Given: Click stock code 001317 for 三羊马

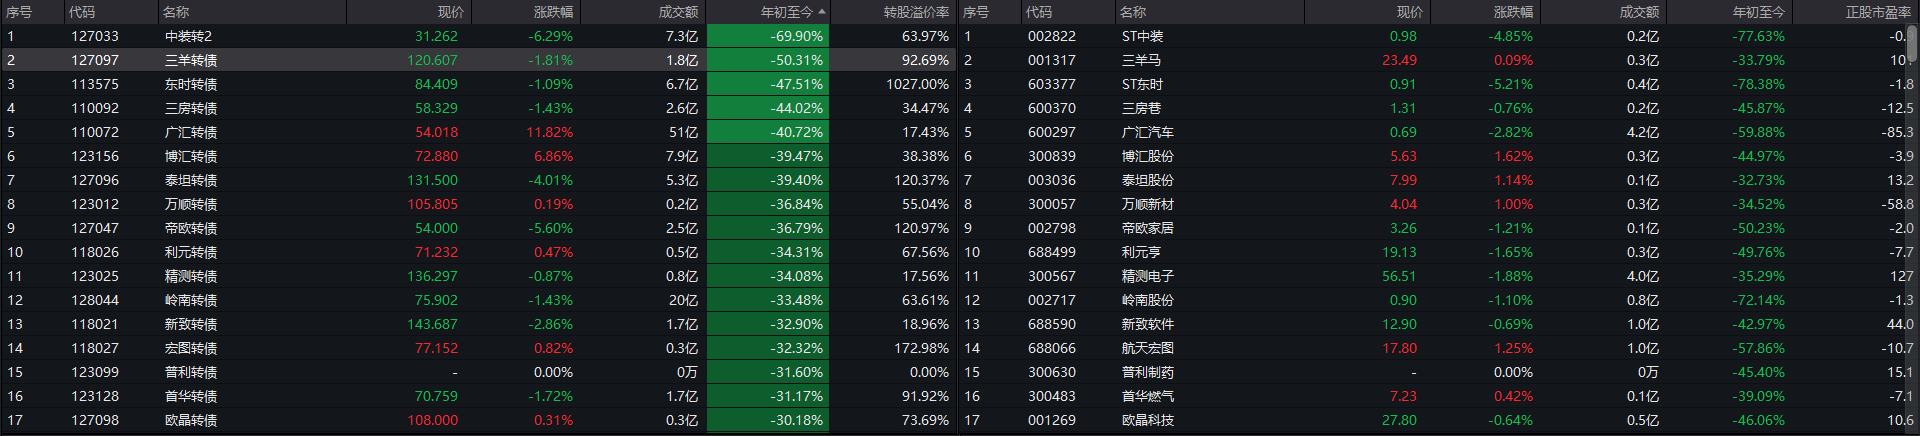Looking at the screenshot, I should click(1052, 60).
